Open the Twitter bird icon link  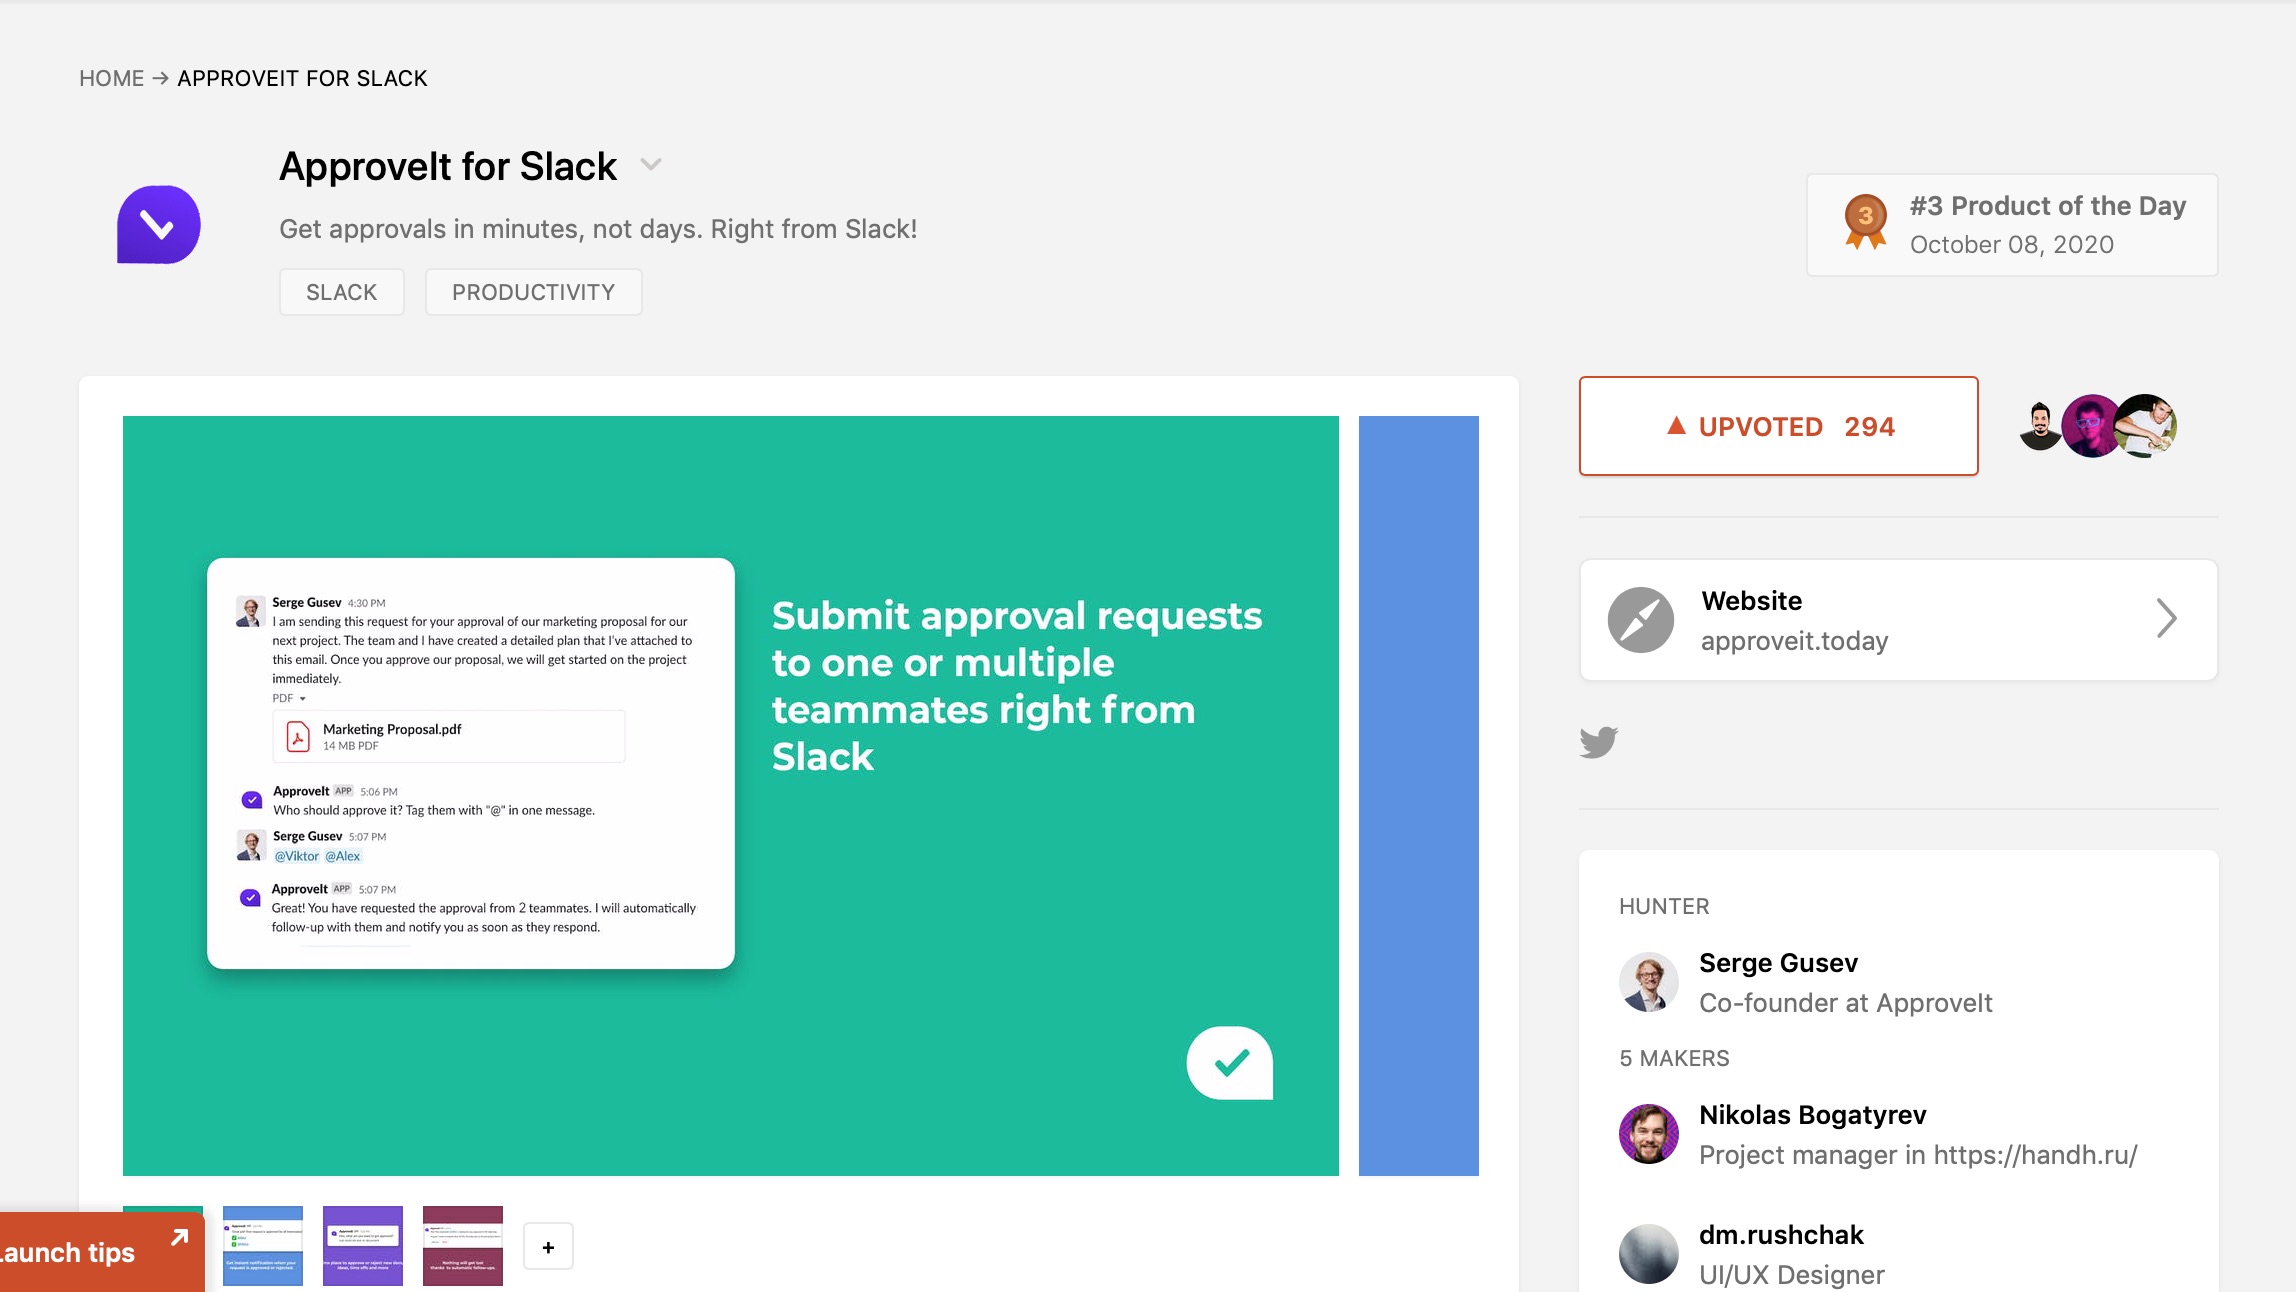pos(1599,742)
